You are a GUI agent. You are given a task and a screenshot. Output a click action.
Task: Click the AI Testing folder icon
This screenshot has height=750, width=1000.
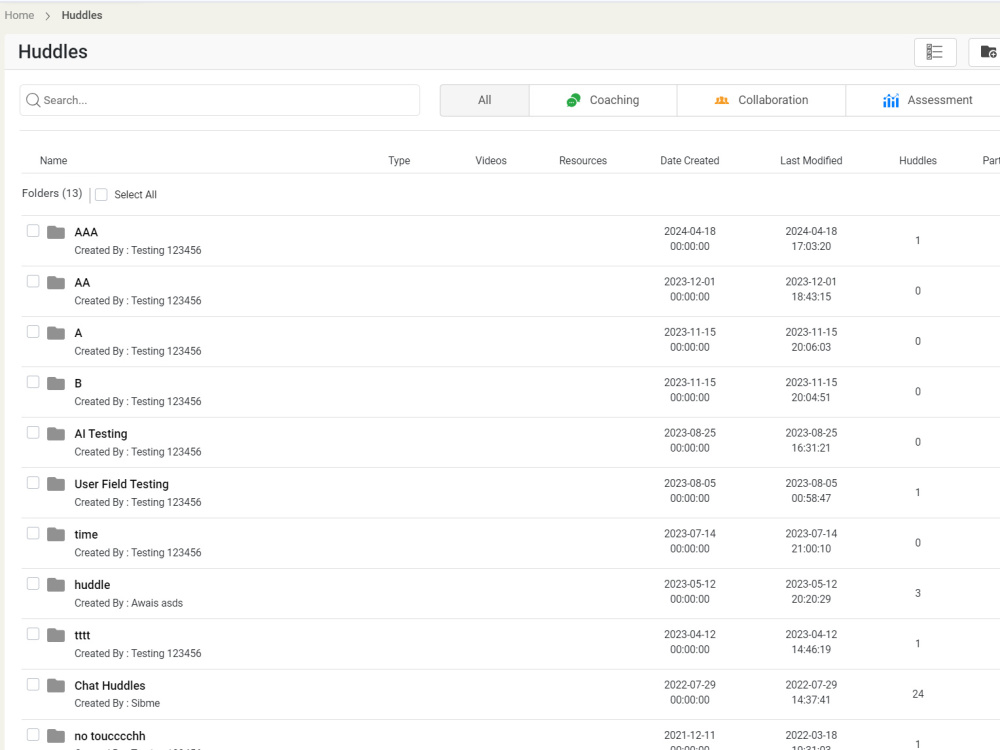(56, 434)
